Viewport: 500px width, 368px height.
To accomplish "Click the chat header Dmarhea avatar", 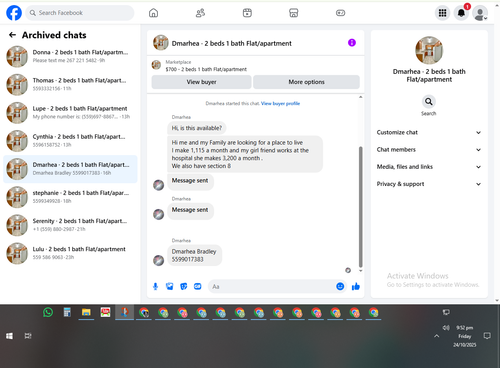I will 161,43.
